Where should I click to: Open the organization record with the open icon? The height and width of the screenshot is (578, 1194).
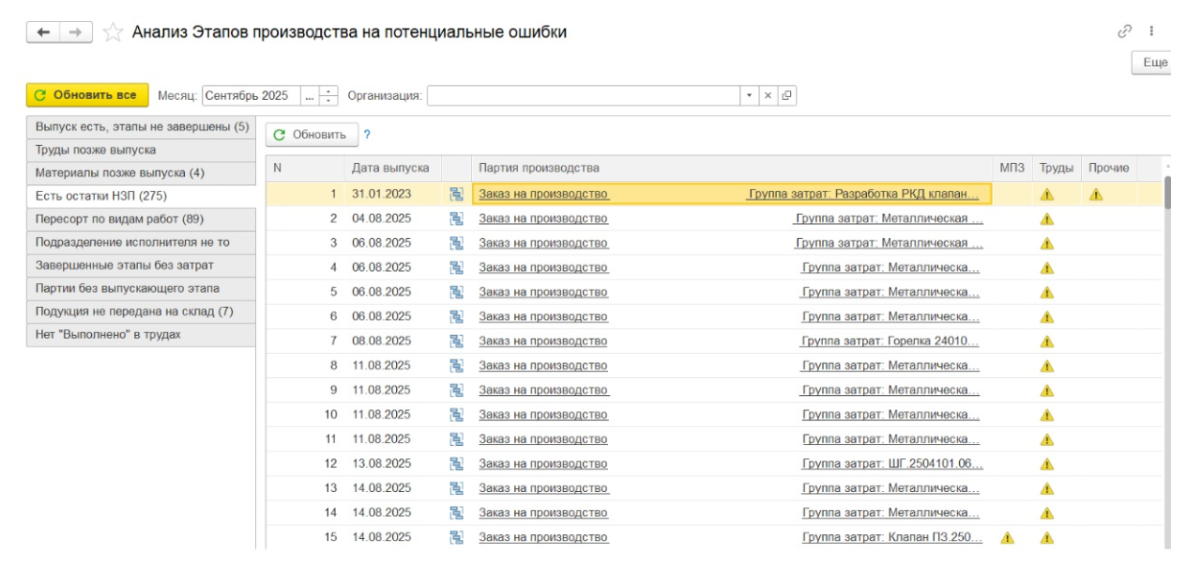[787, 96]
